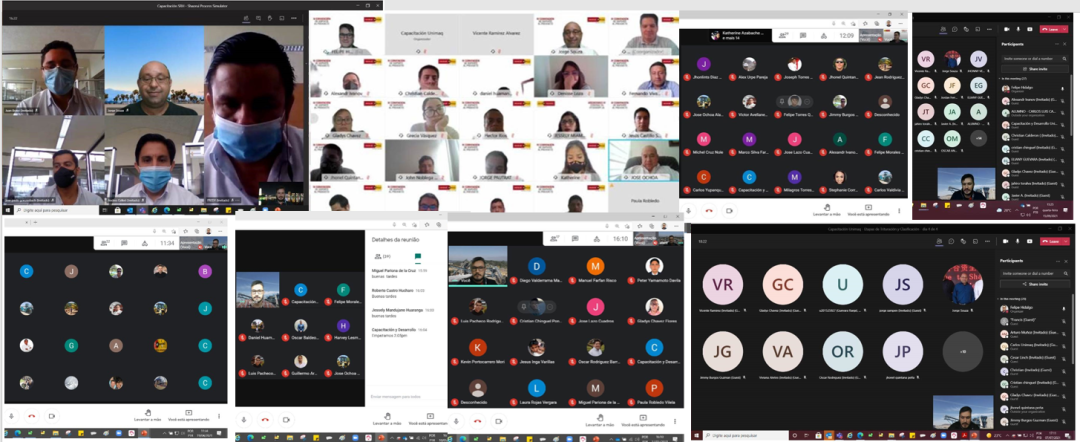Open activities icon beside the 16:10 clock
Viewport: 1080px width, 442px height.
tap(594, 239)
